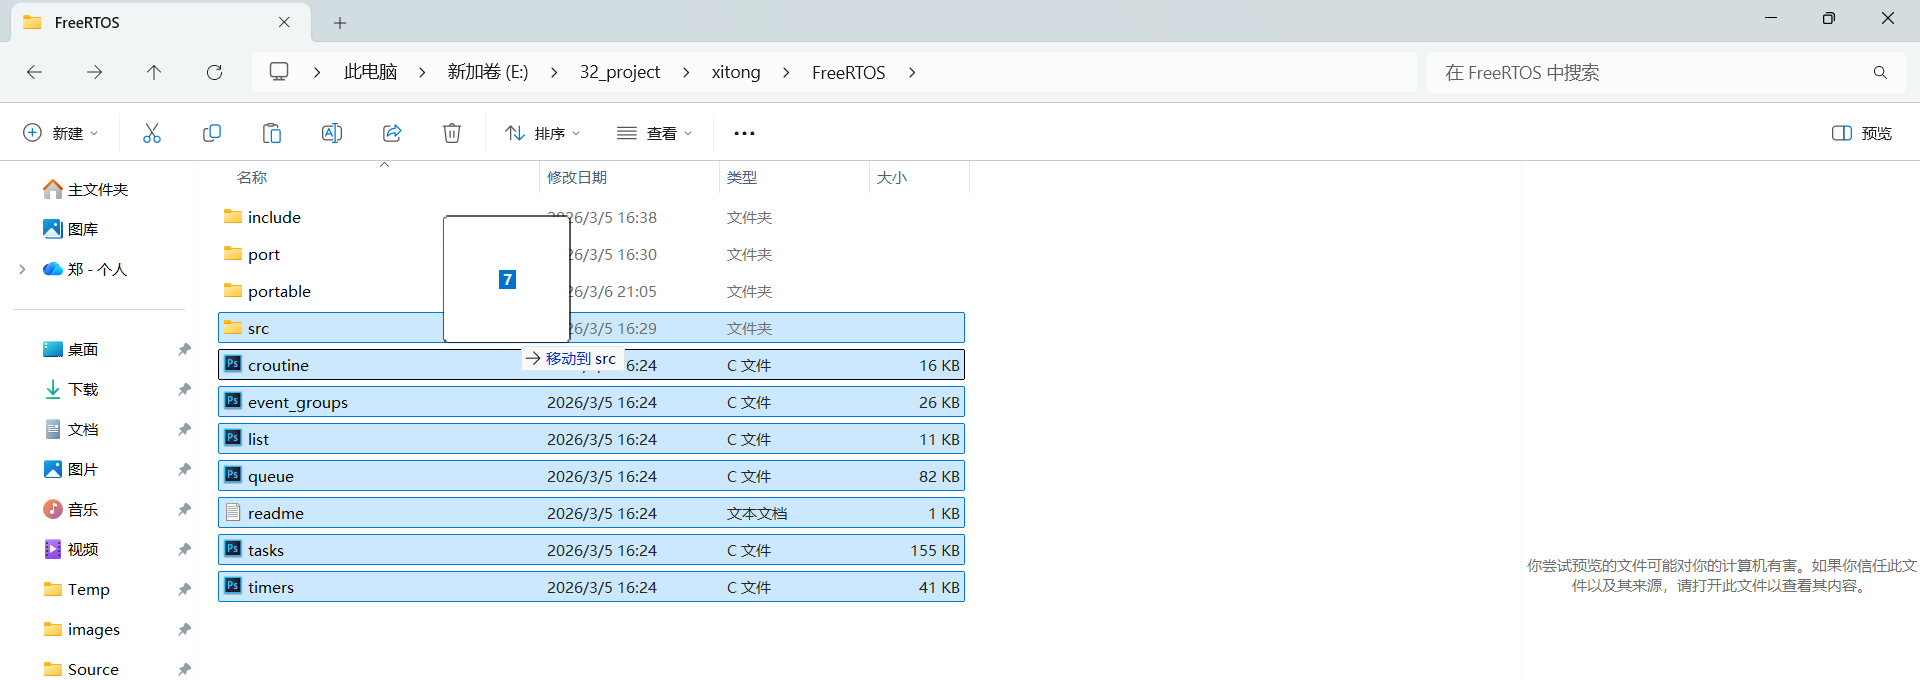Click the pin icon next to 文档
Screen dimensions: 1920x680
pos(184,429)
